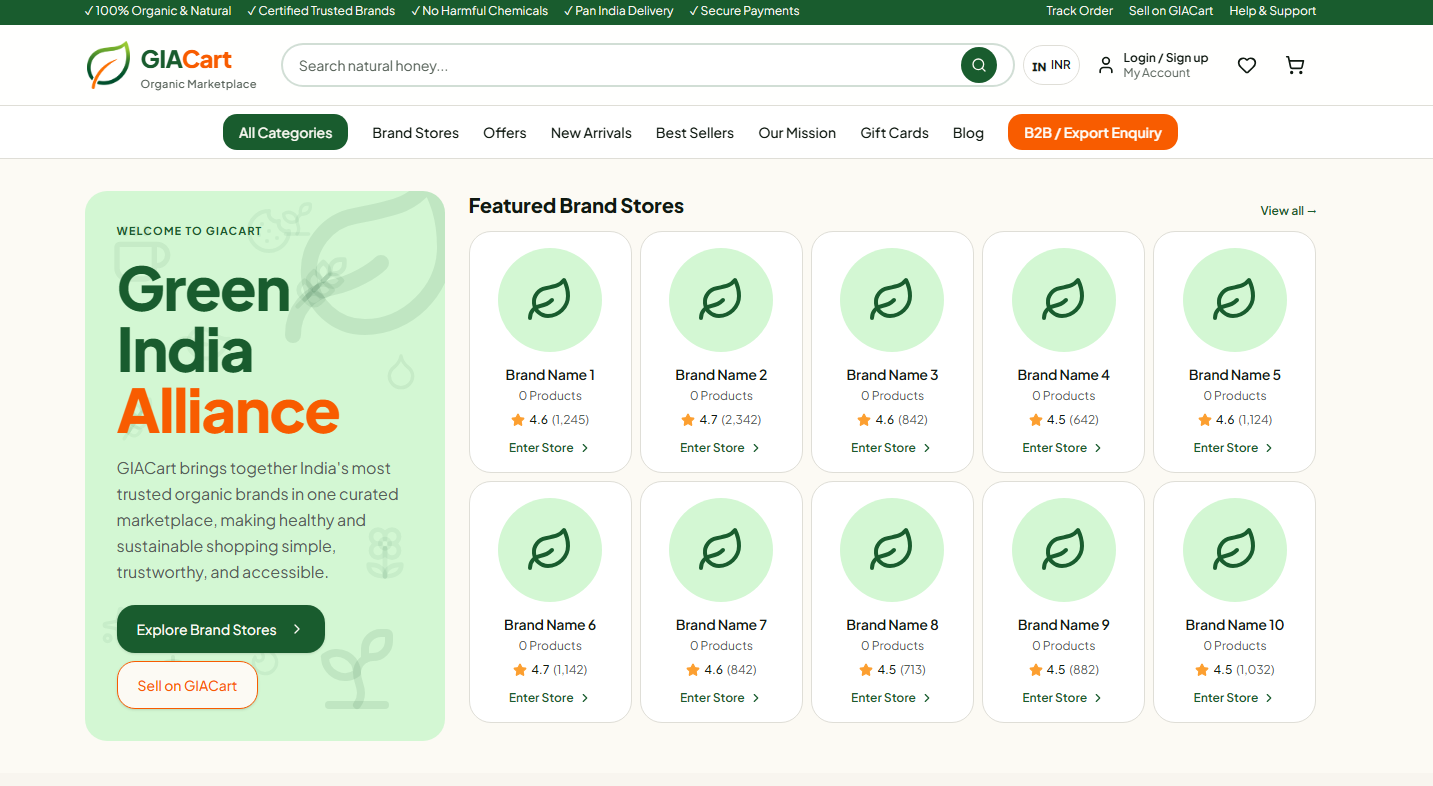Enter Store for Brand Name 5

click(x=1233, y=448)
